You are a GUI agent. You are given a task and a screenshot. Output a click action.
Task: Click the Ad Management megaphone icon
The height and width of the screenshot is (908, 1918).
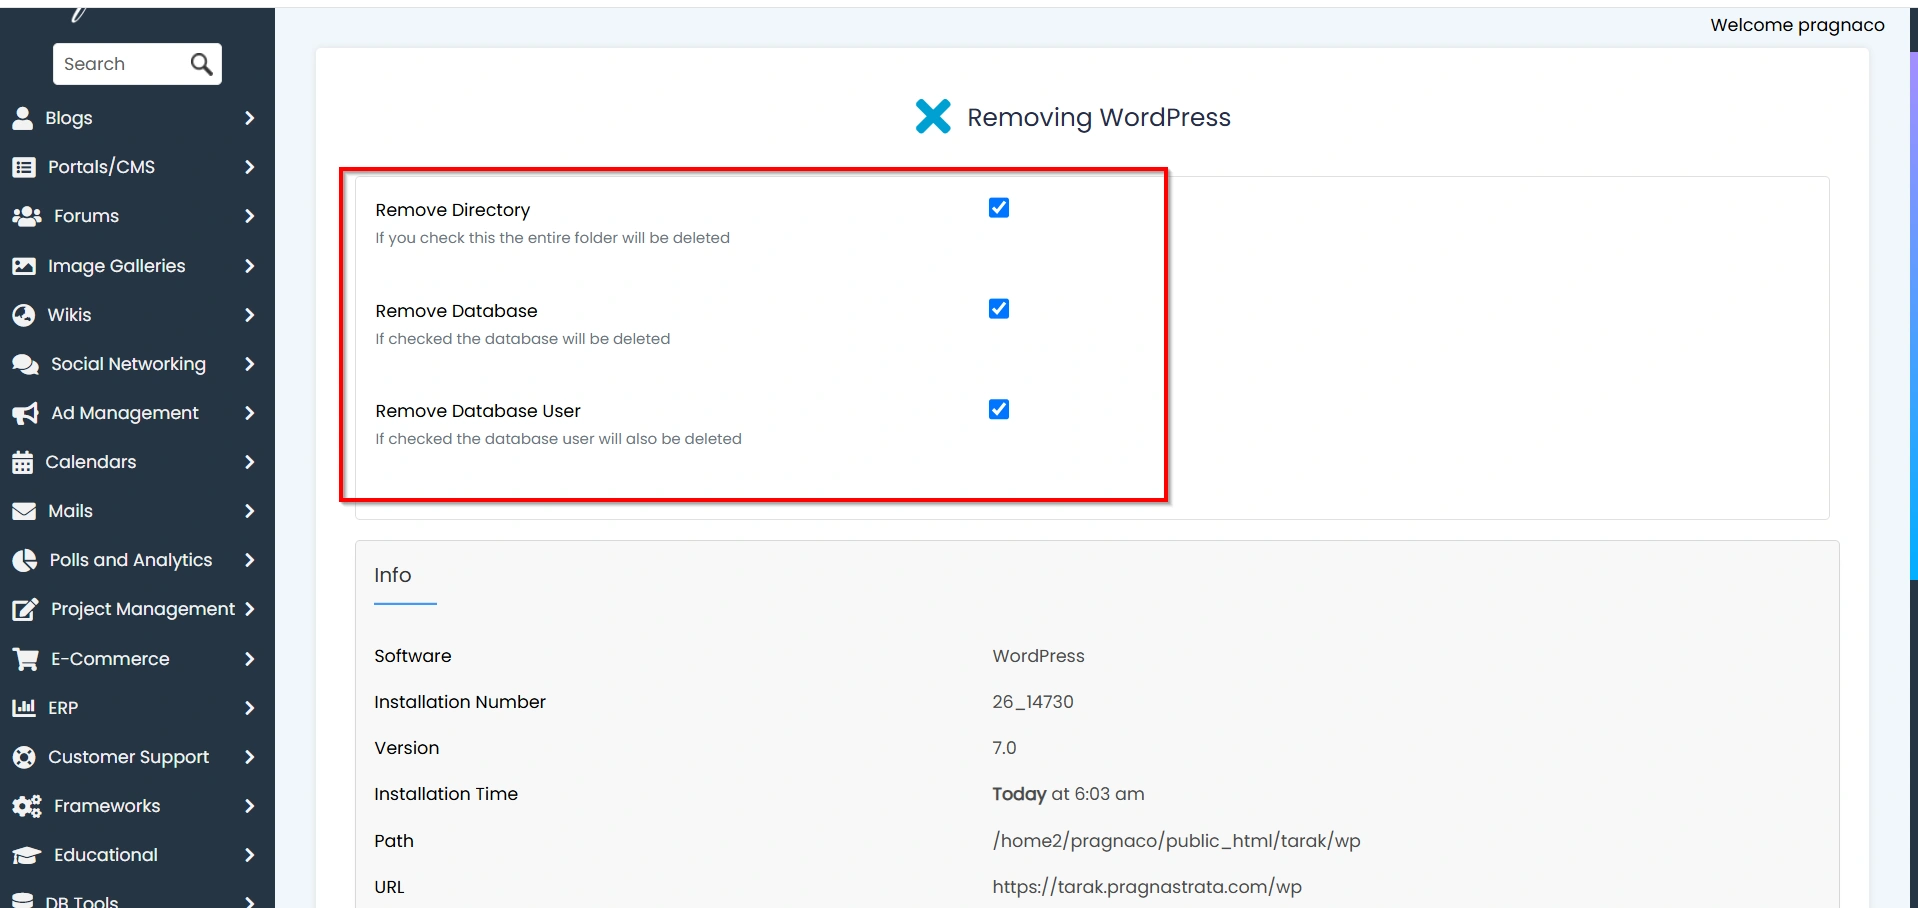[26, 413]
